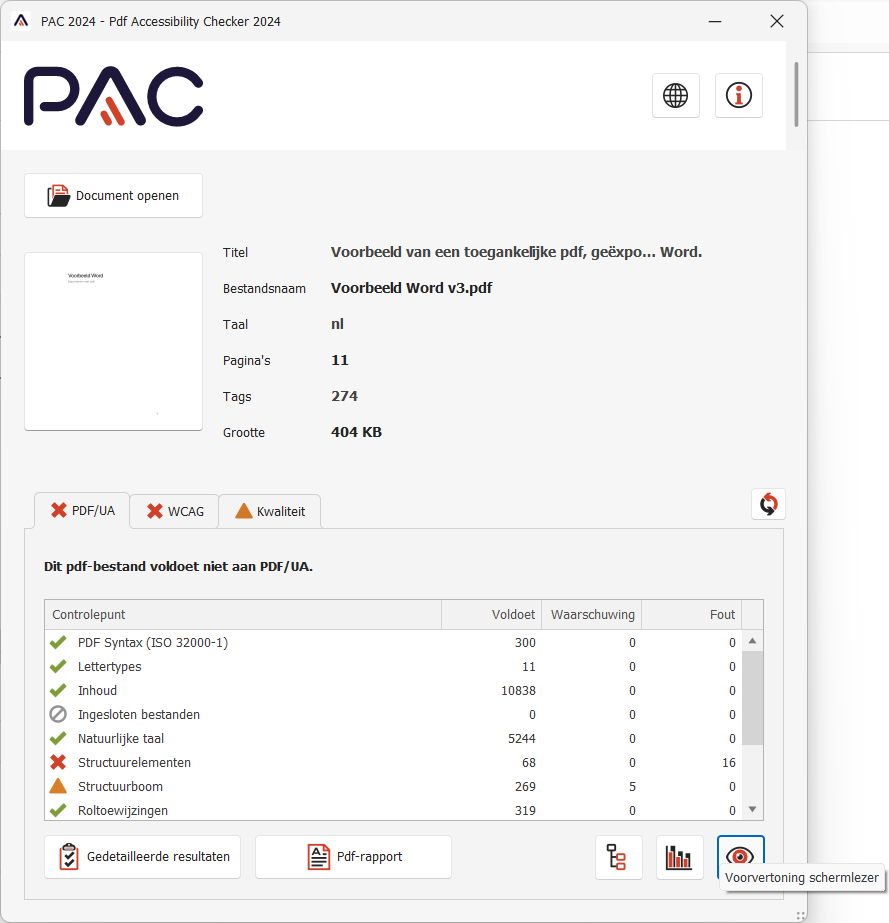Click the green check next to Inhoud
The width and height of the screenshot is (889, 923).
pos(58,690)
